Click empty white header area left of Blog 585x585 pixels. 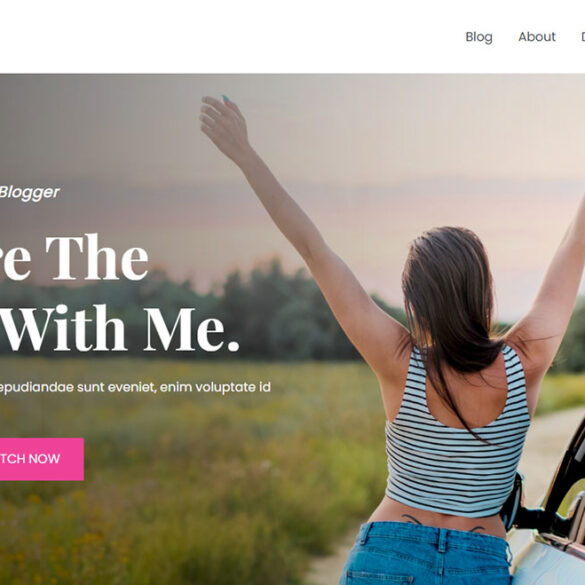224,37
